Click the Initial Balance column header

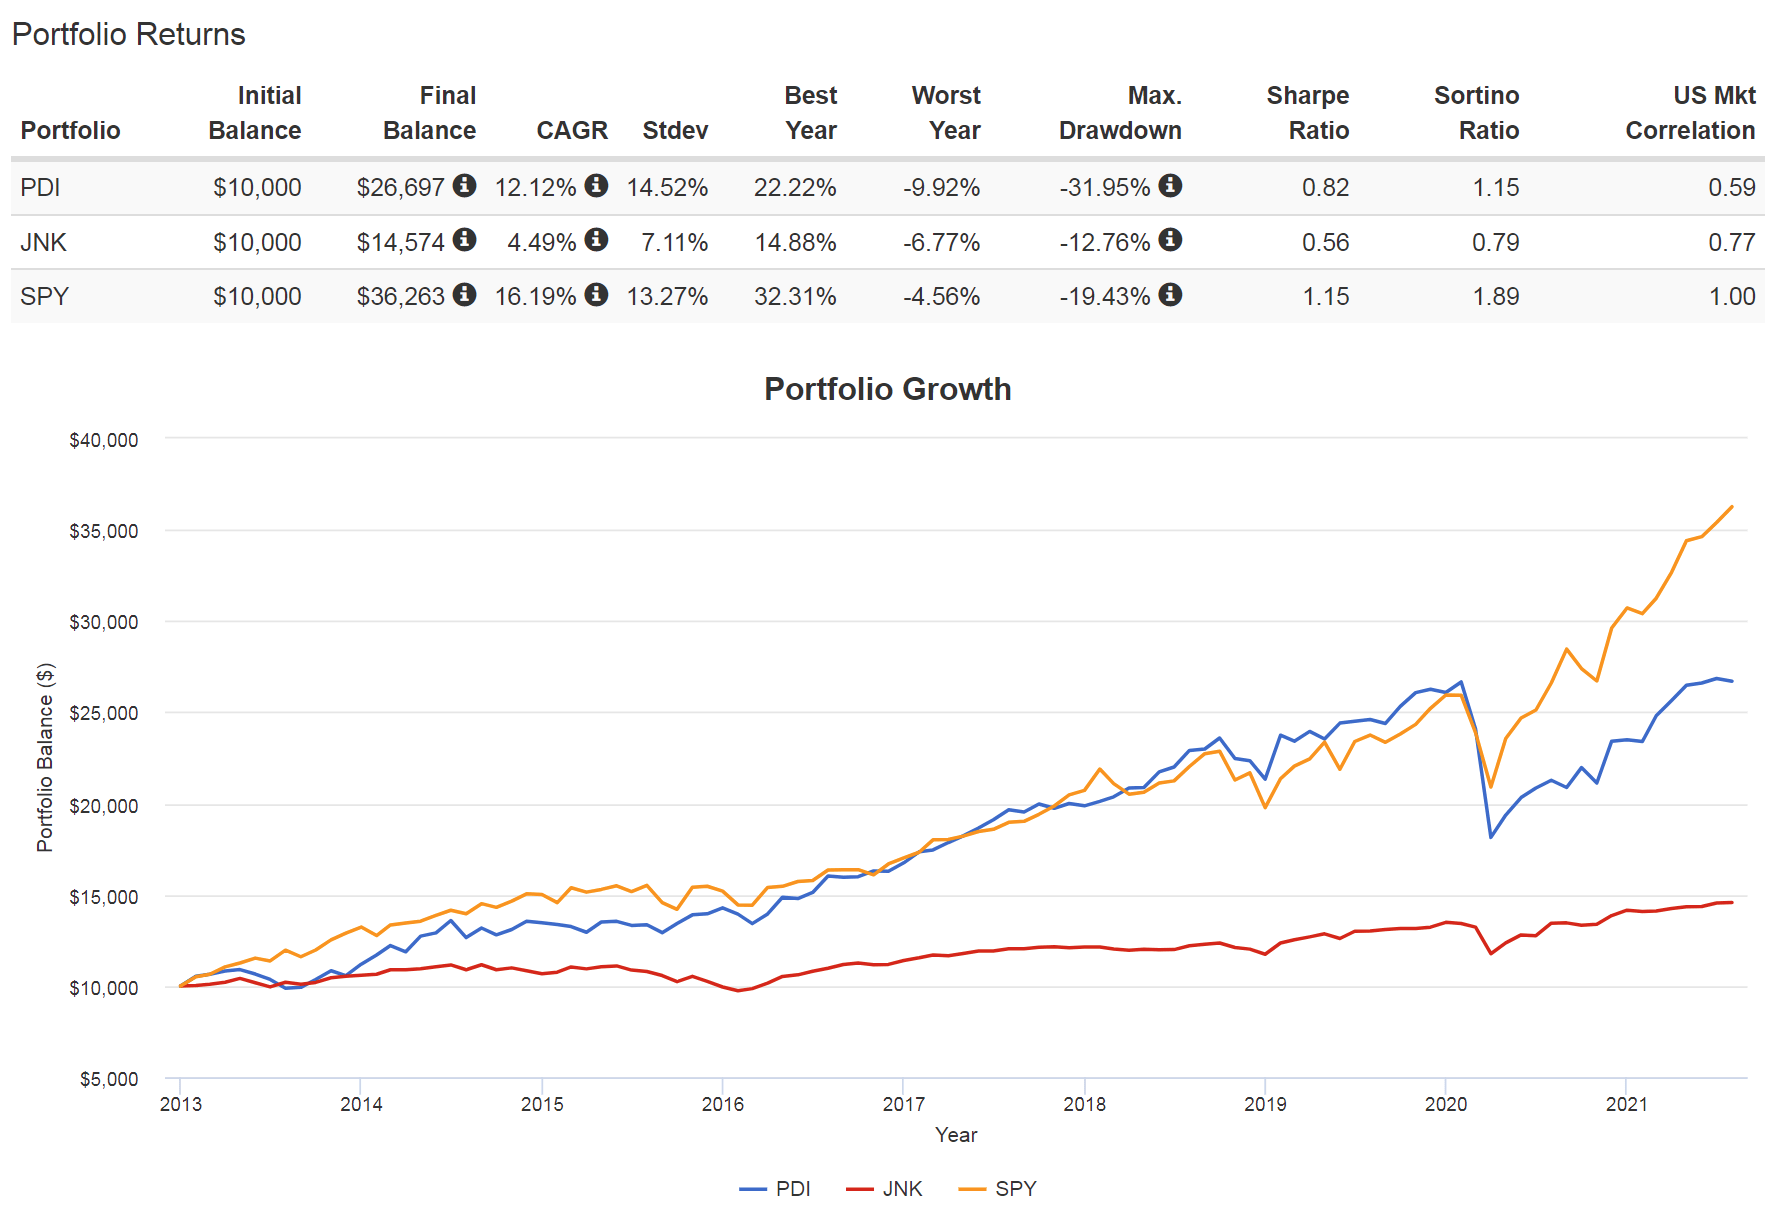coord(255,113)
